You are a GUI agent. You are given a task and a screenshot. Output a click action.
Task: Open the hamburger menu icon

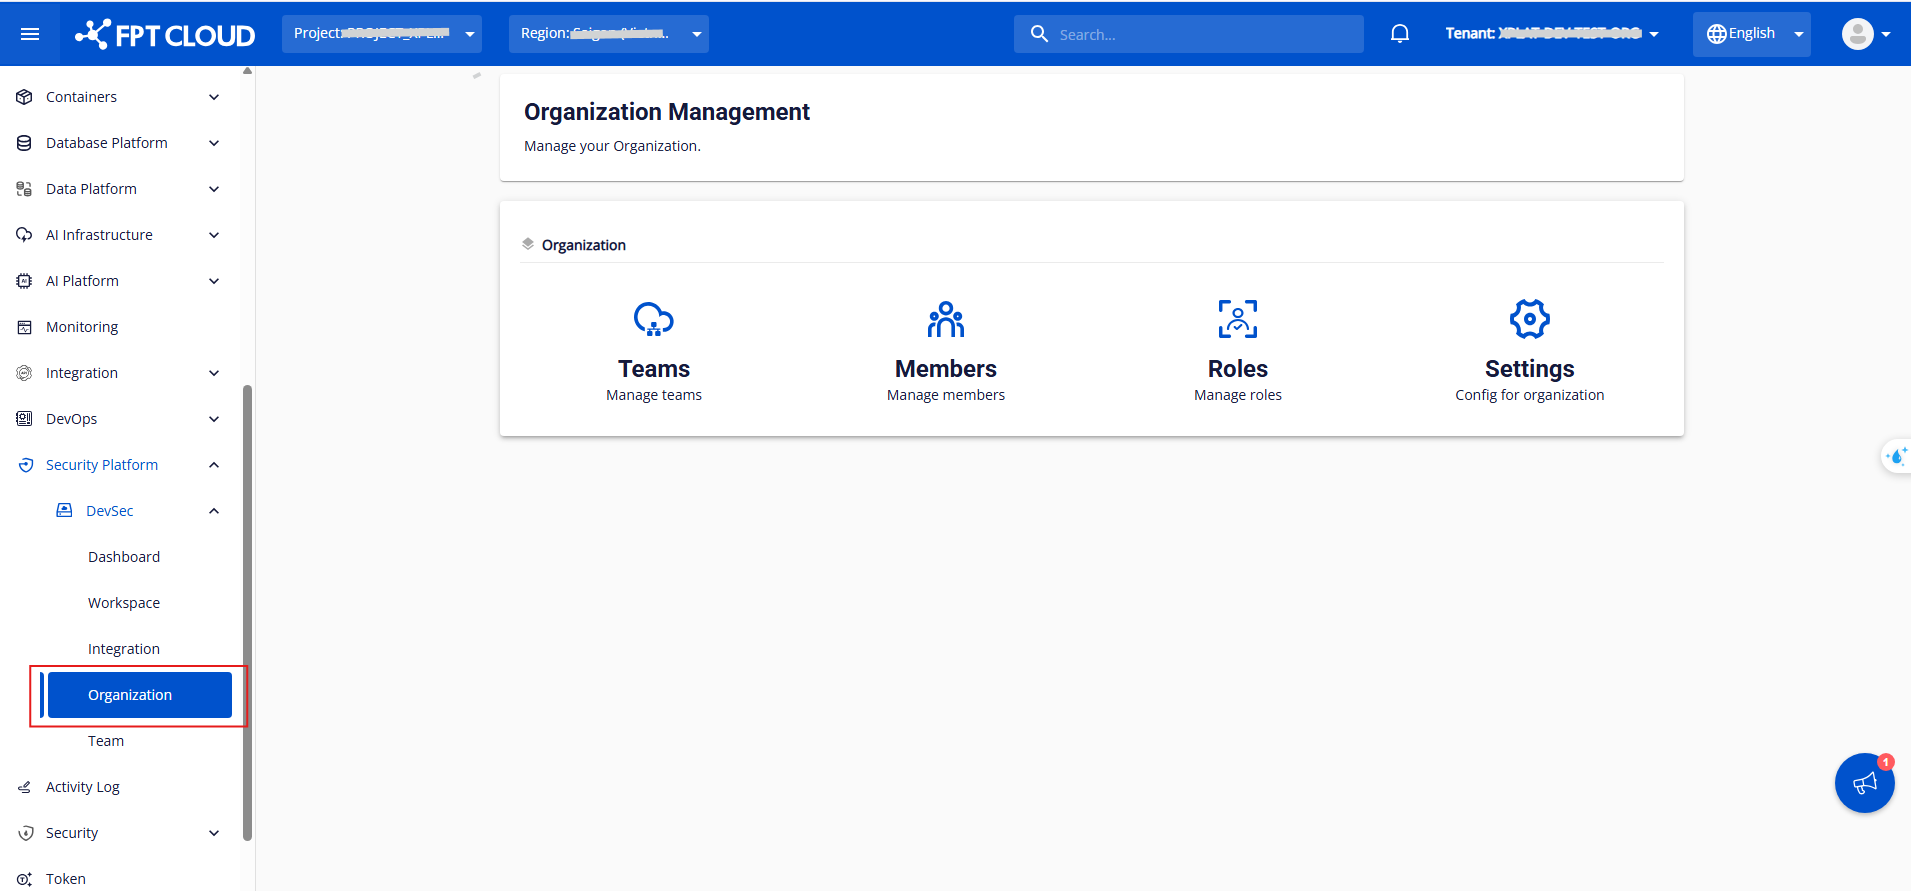pos(30,34)
